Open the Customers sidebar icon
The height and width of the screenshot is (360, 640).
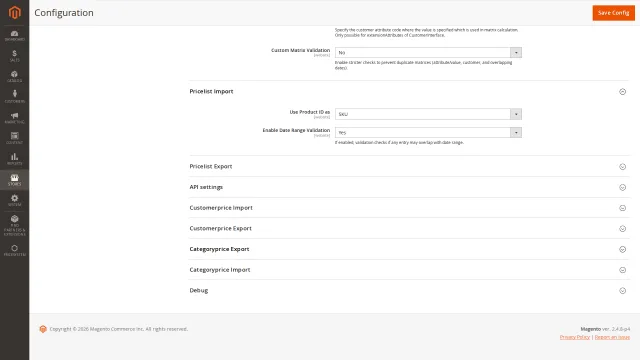[15, 97]
